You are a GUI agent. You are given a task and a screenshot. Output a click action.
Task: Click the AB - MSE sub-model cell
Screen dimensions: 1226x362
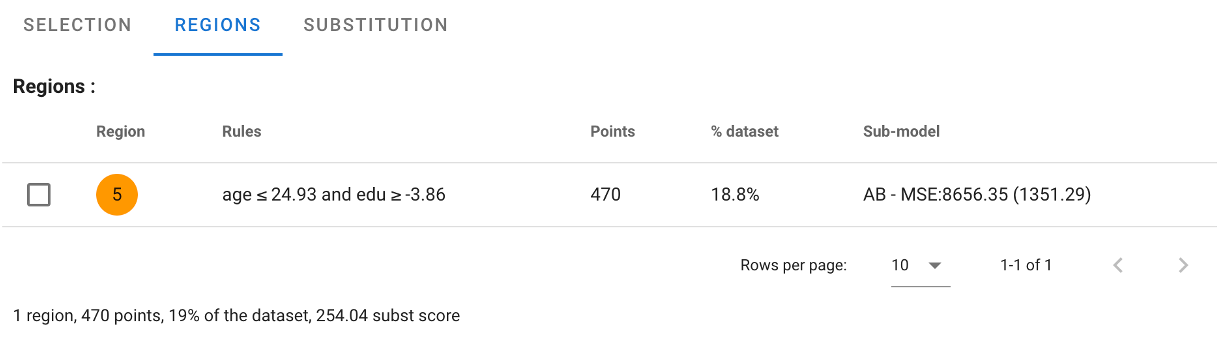(977, 195)
